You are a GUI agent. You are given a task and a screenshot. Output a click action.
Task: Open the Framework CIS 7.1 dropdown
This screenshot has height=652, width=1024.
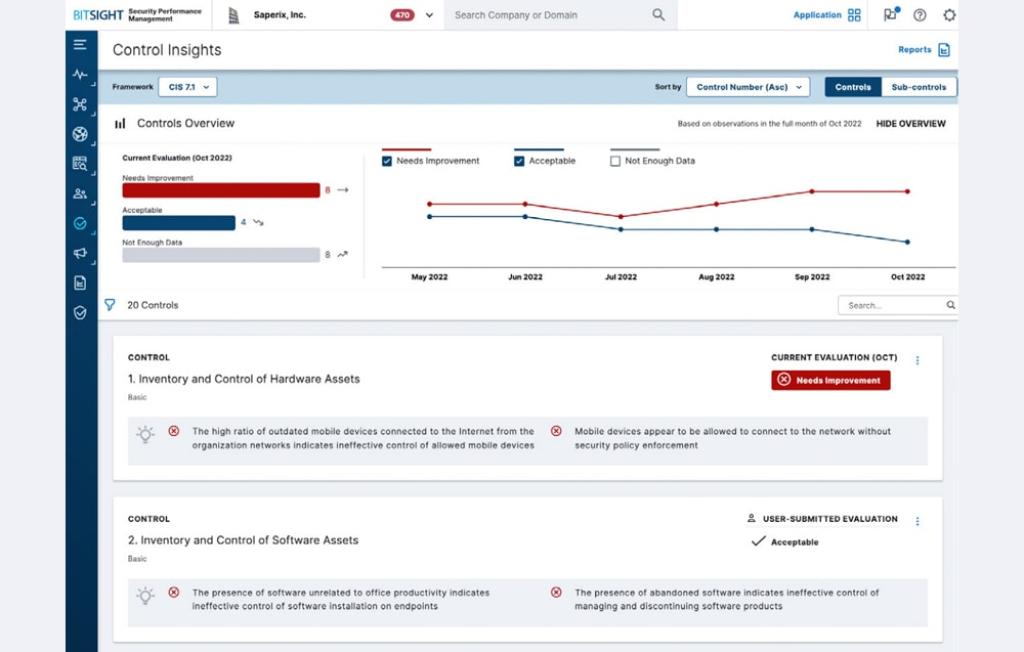tap(186, 87)
